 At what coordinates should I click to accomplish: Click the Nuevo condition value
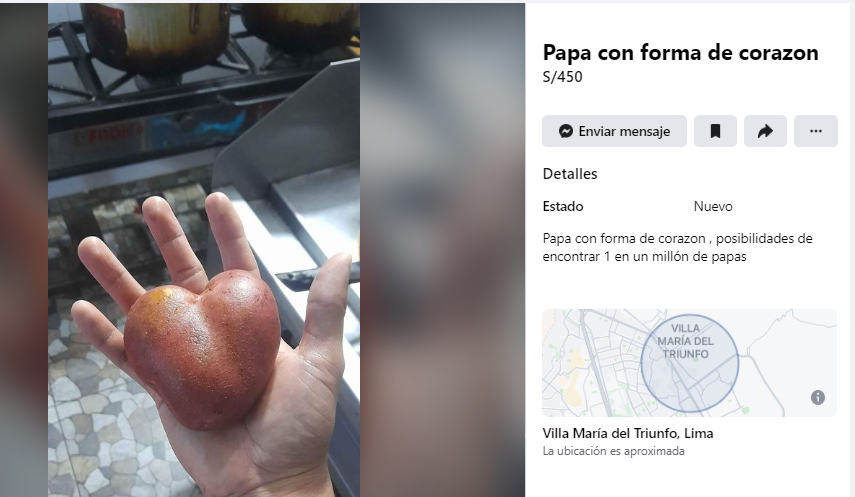(713, 206)
